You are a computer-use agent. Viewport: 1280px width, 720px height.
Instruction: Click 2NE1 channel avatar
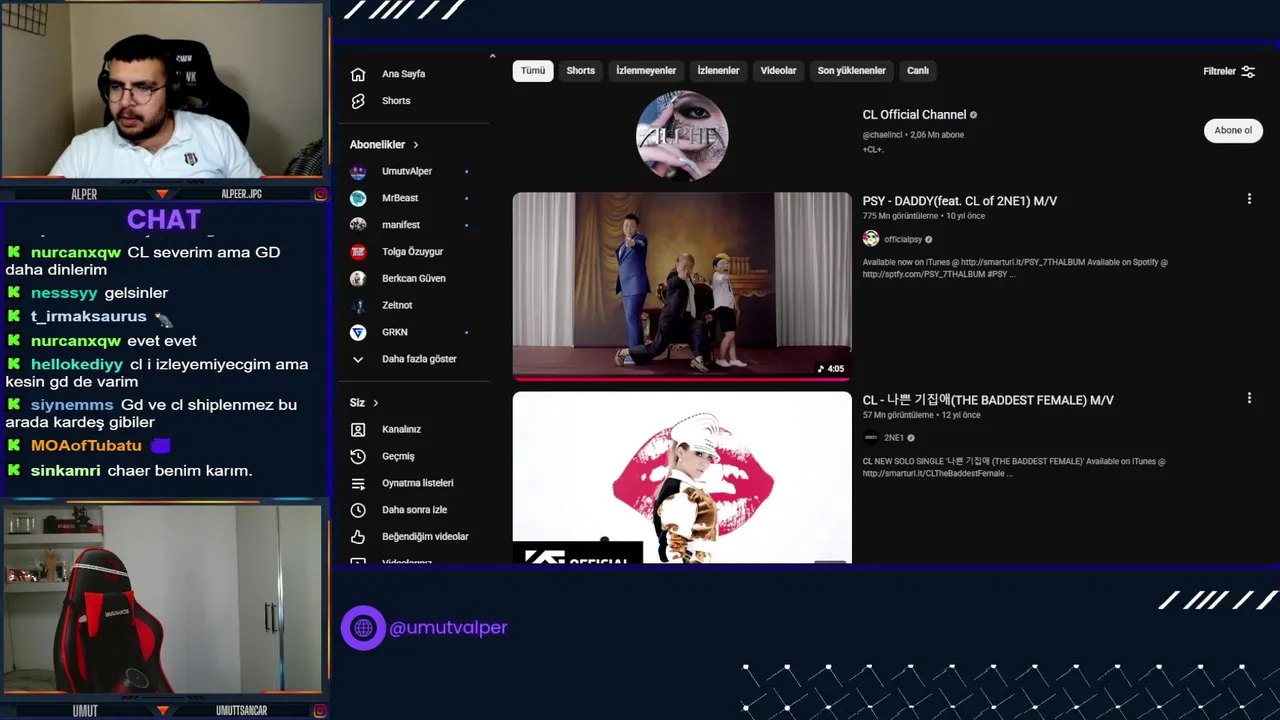[x=871, y=437]
